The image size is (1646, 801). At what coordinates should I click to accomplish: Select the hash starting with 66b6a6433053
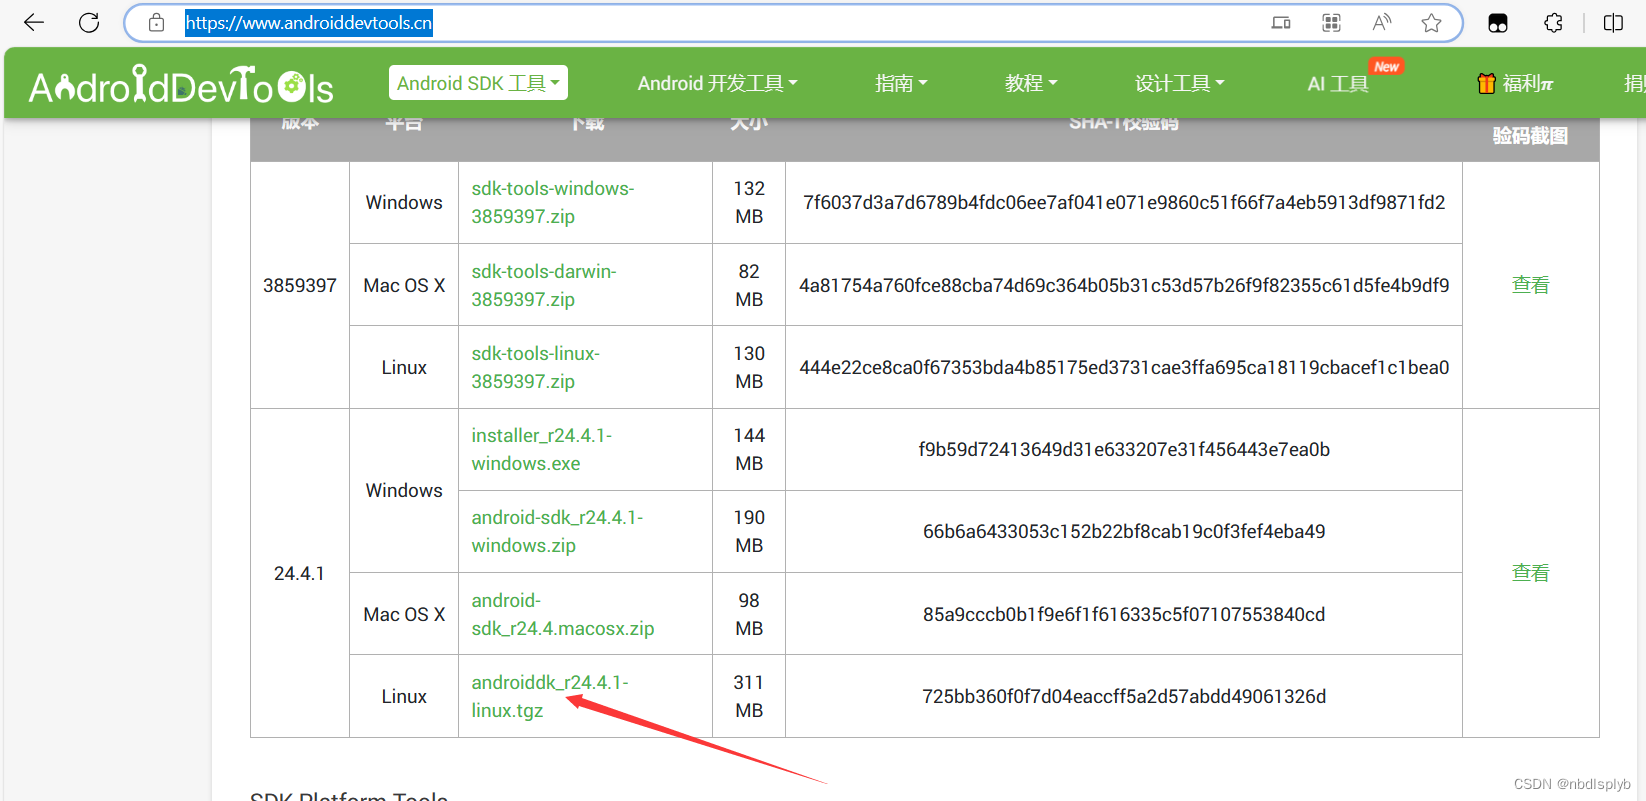pos(1124,531)
